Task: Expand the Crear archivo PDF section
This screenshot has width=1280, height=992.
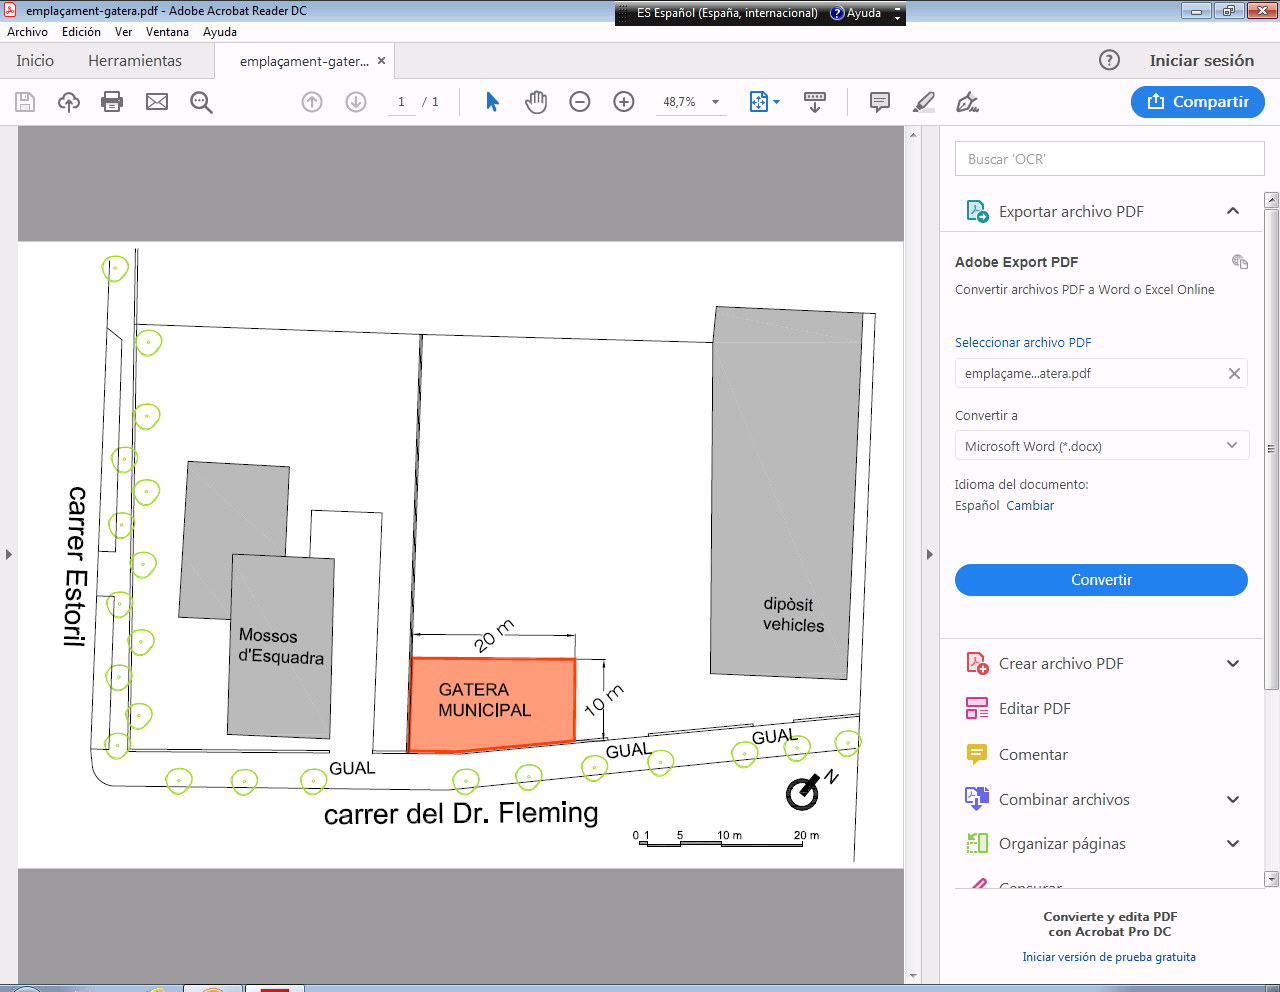Action: [1233, 663]
